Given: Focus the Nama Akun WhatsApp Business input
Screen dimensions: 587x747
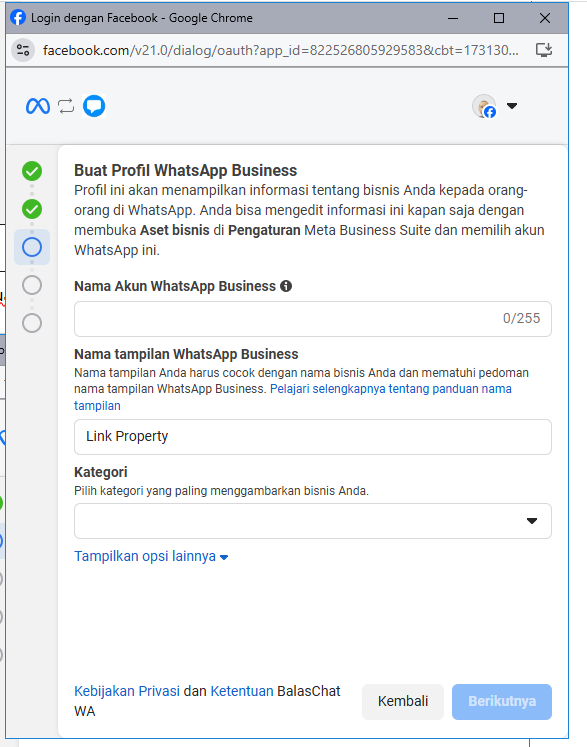Looking at the screenshot, I should (x=313, y=319).
